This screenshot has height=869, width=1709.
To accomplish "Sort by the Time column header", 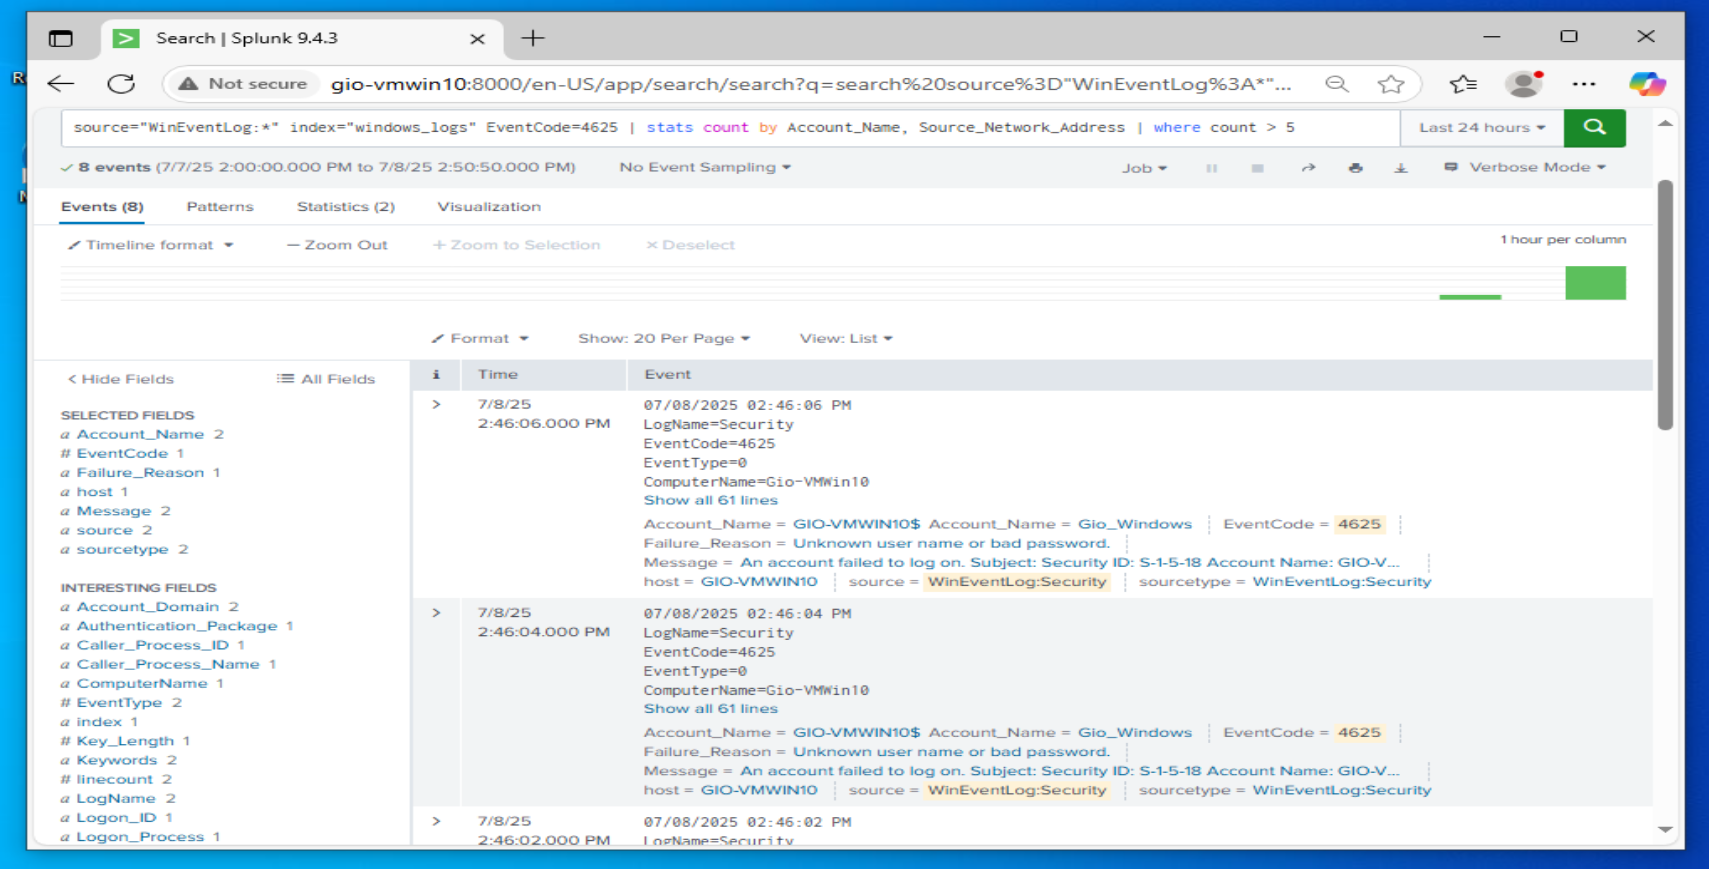I will pos(498,375).
